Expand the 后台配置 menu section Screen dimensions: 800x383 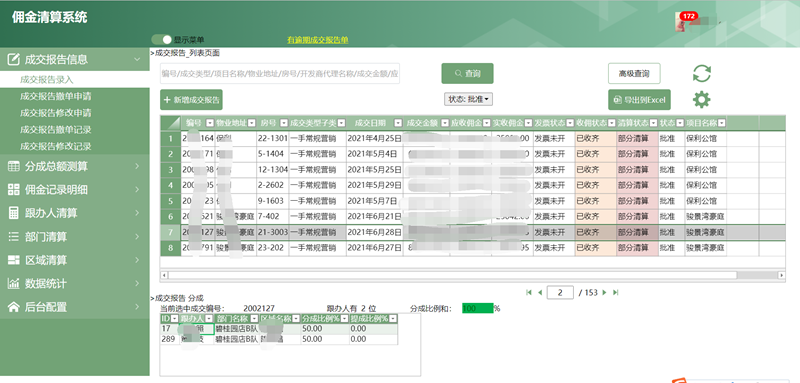coord(137,307)
